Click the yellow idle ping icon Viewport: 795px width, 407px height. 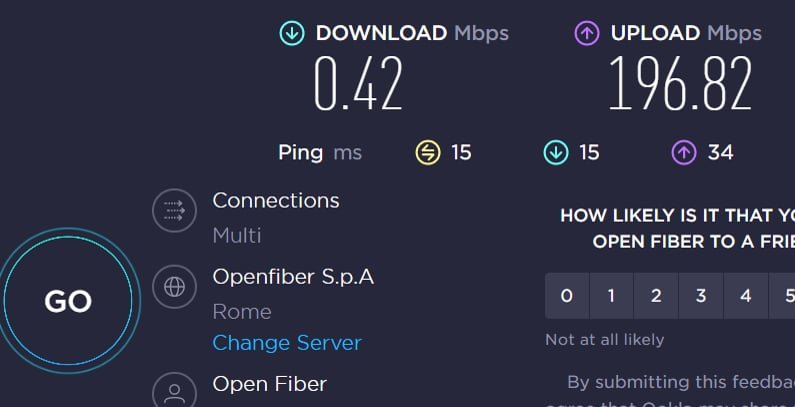click(x=428, y=152)
